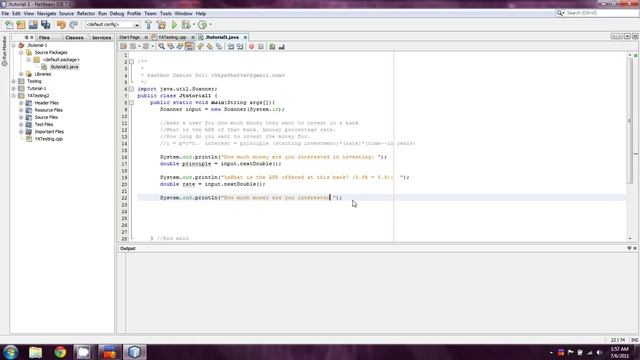640x360 pixels.
Task: Collapse the main method fold marker
Action: tap(131, 102)
